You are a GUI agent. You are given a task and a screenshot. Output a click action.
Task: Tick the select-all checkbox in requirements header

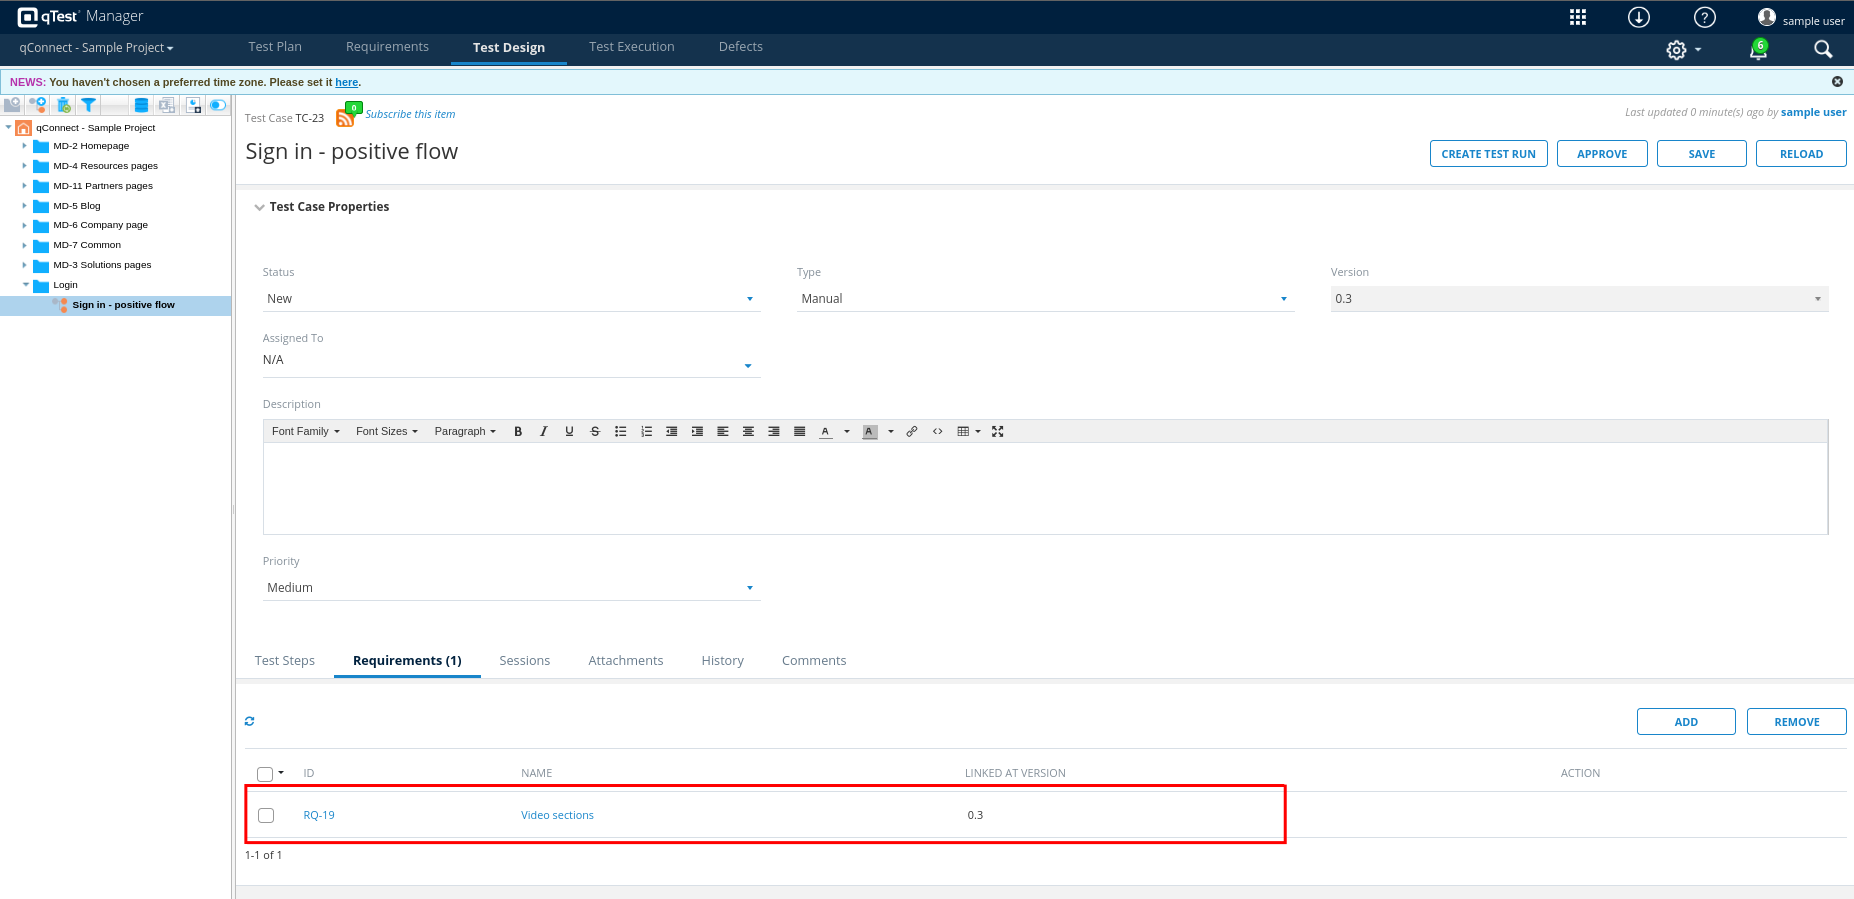pyautogui.click(x=265, y=774)
